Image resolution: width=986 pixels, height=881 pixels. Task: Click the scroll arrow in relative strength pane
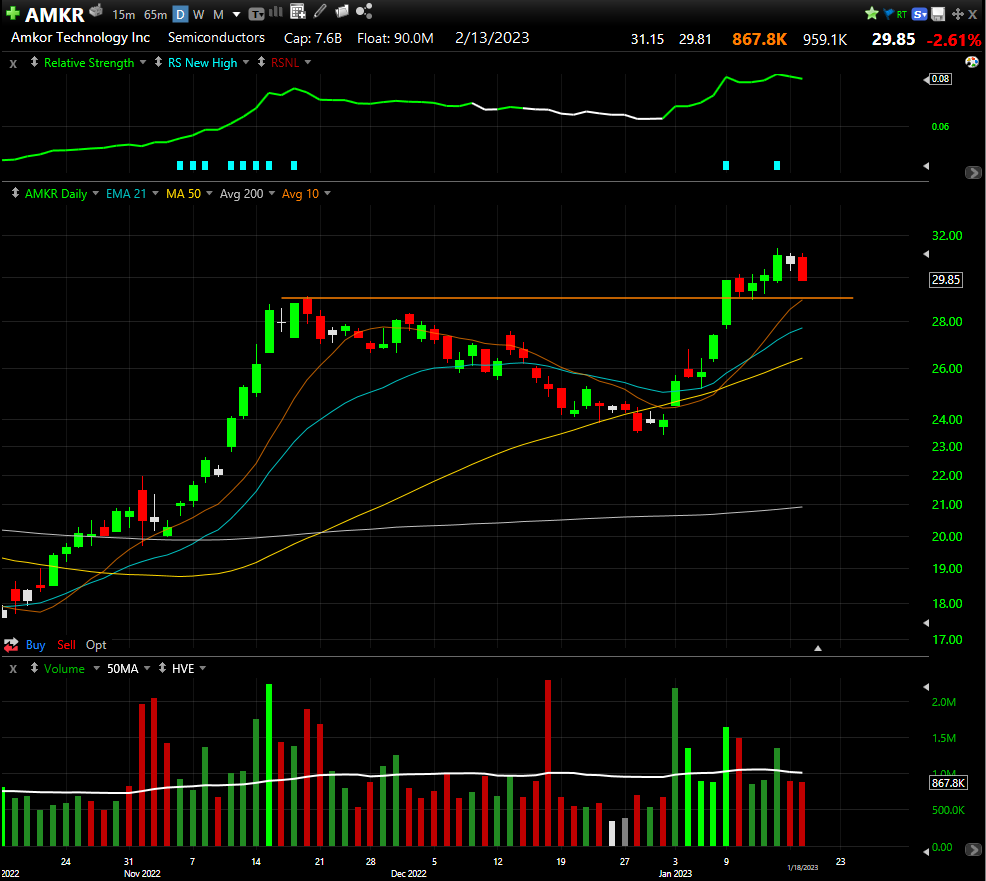pyautogui.click(x=972, y=172)
